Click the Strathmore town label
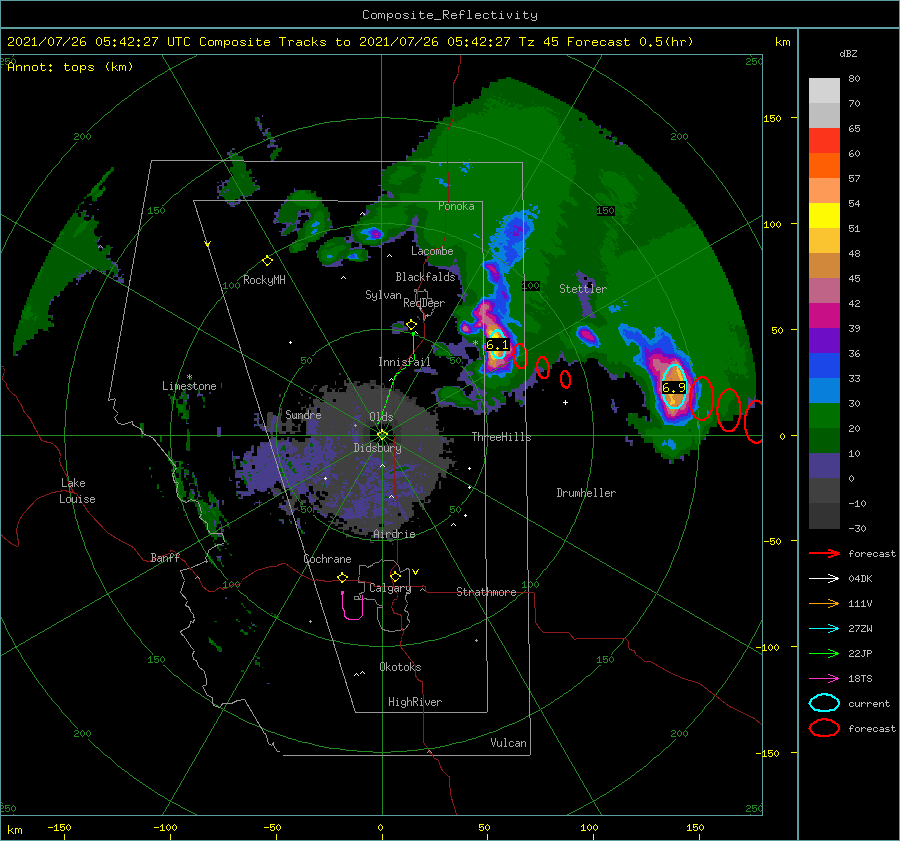 [x=486, y=592]
